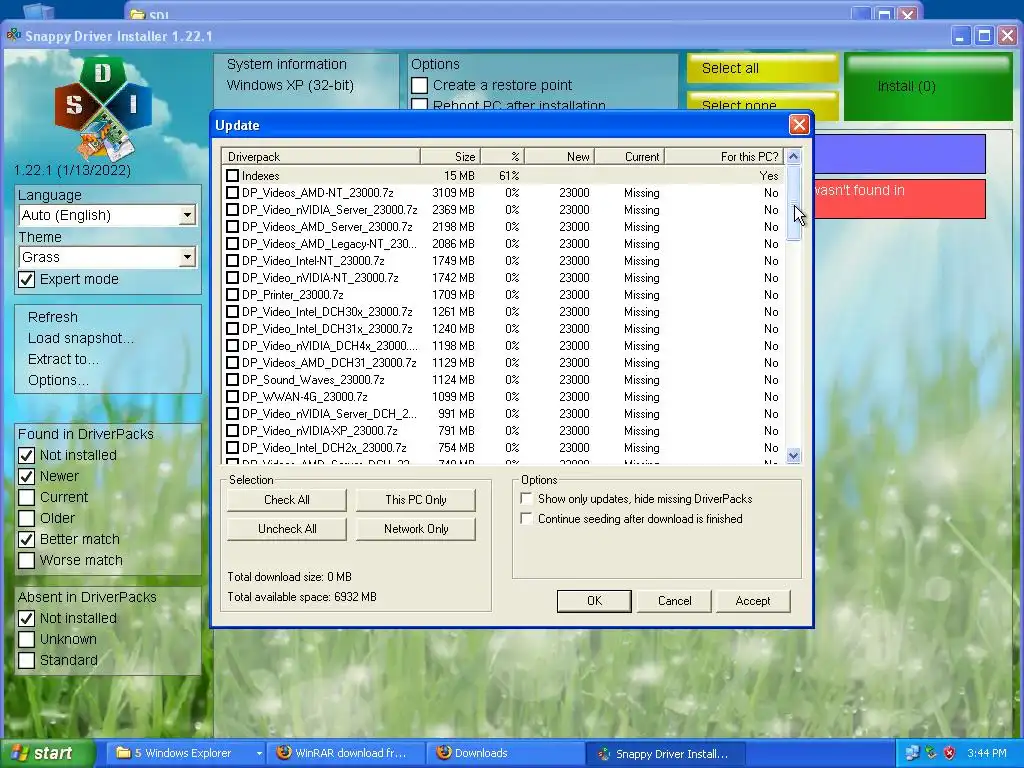The height and width of the screenshot is (768, 1024).
Task: Check DP_Sound_Waves_23000.7z checkbox
Action: (232, 379)
